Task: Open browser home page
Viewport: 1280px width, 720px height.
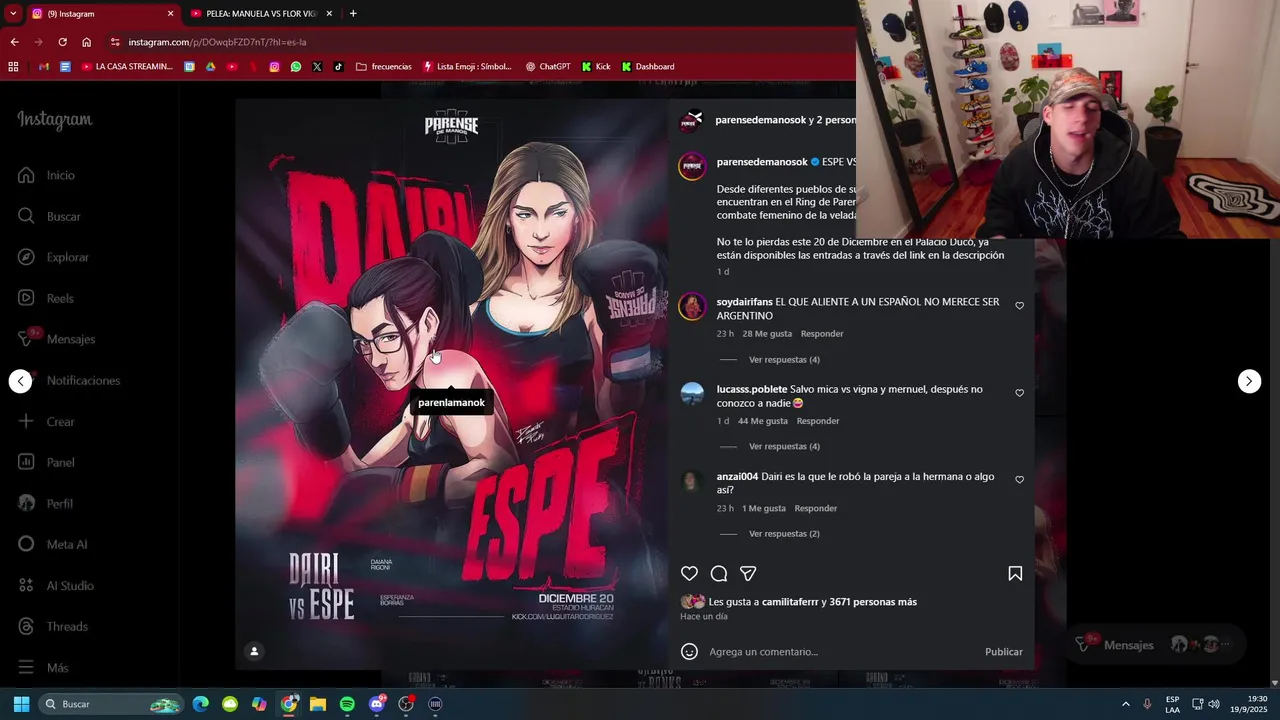Action: (x=87, y=42)
